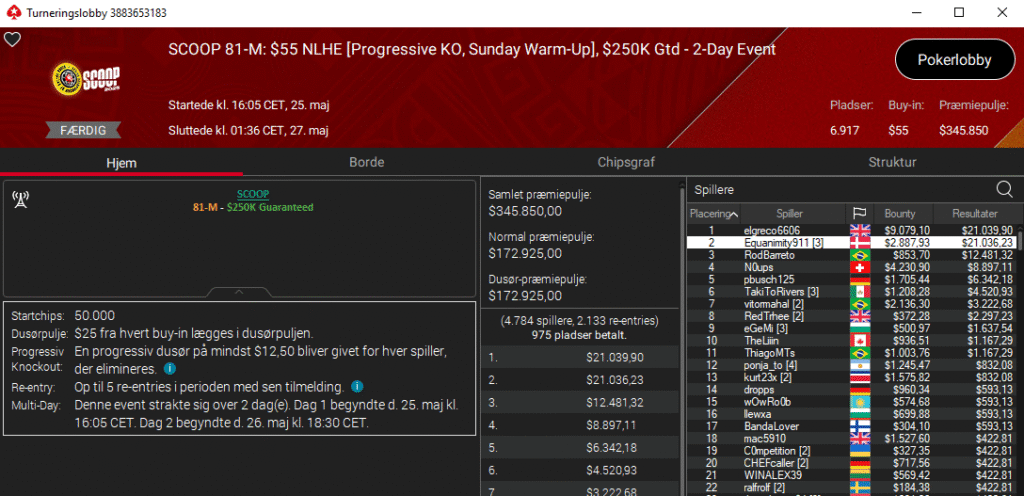Click the FÆRDIG status badge
The image size is (1024, 496).
point(83,131)
